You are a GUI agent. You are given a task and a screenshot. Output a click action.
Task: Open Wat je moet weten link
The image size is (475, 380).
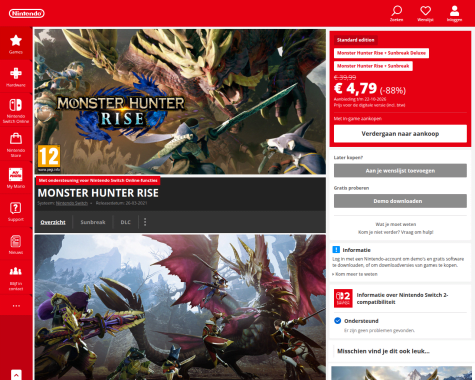pos(396,224)
